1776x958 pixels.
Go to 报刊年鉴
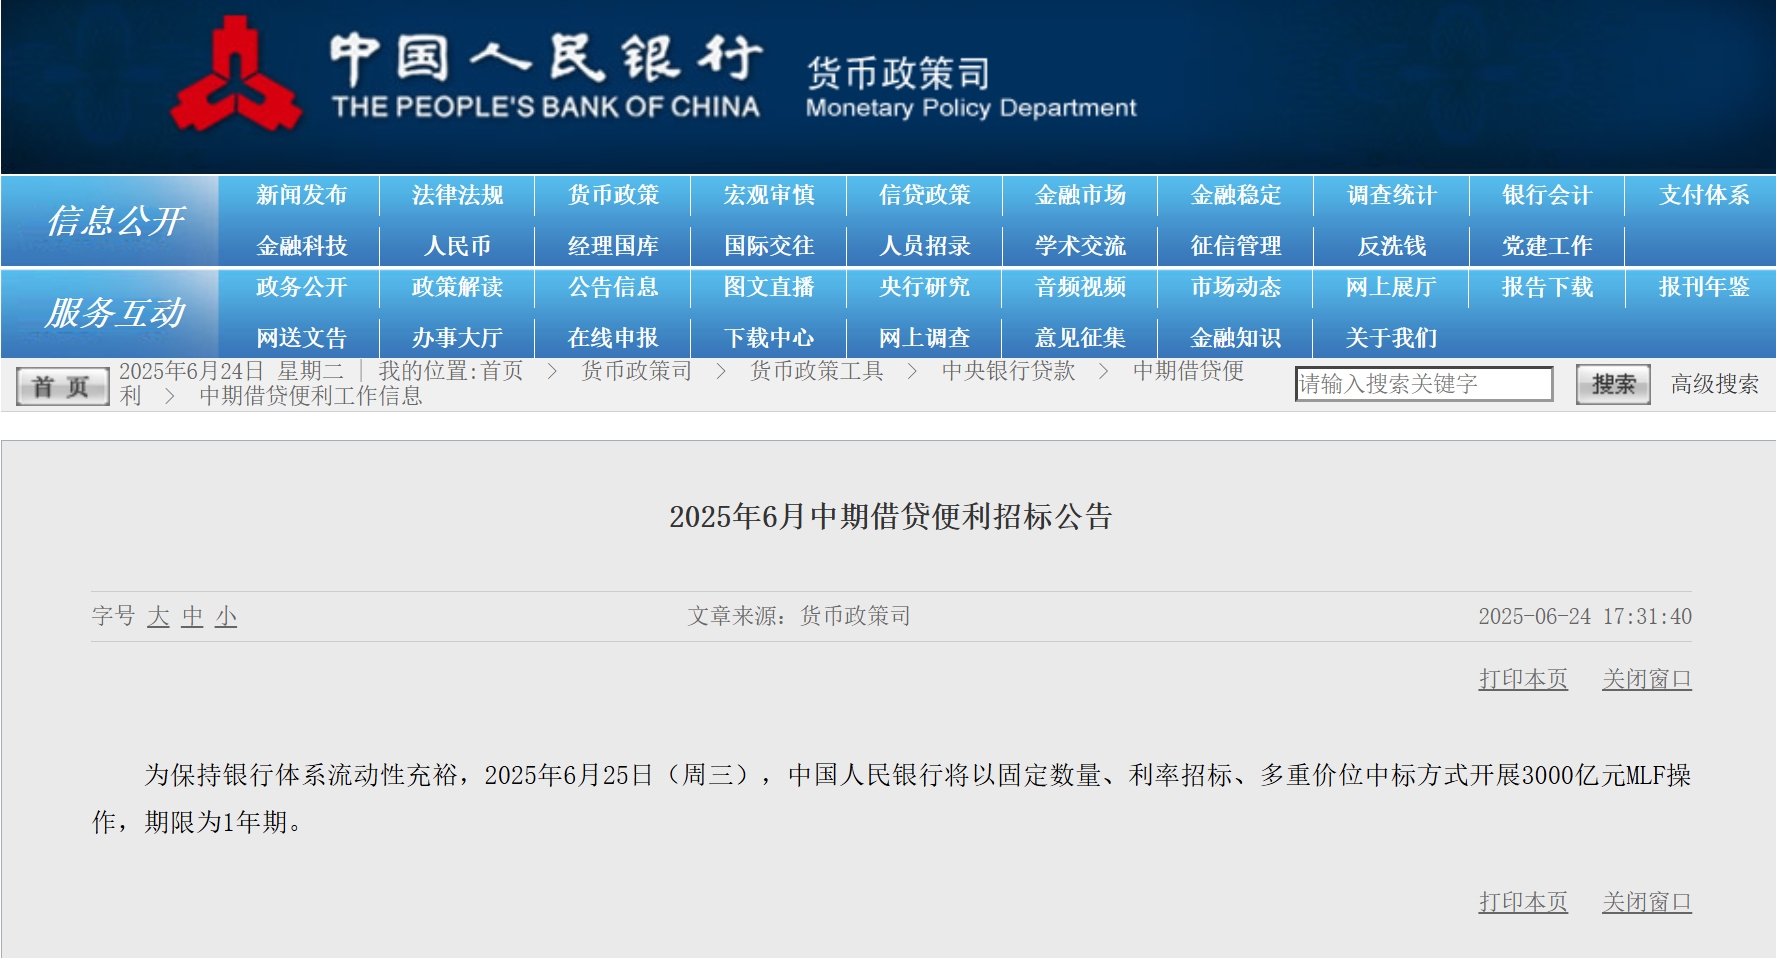[1704, 287]
